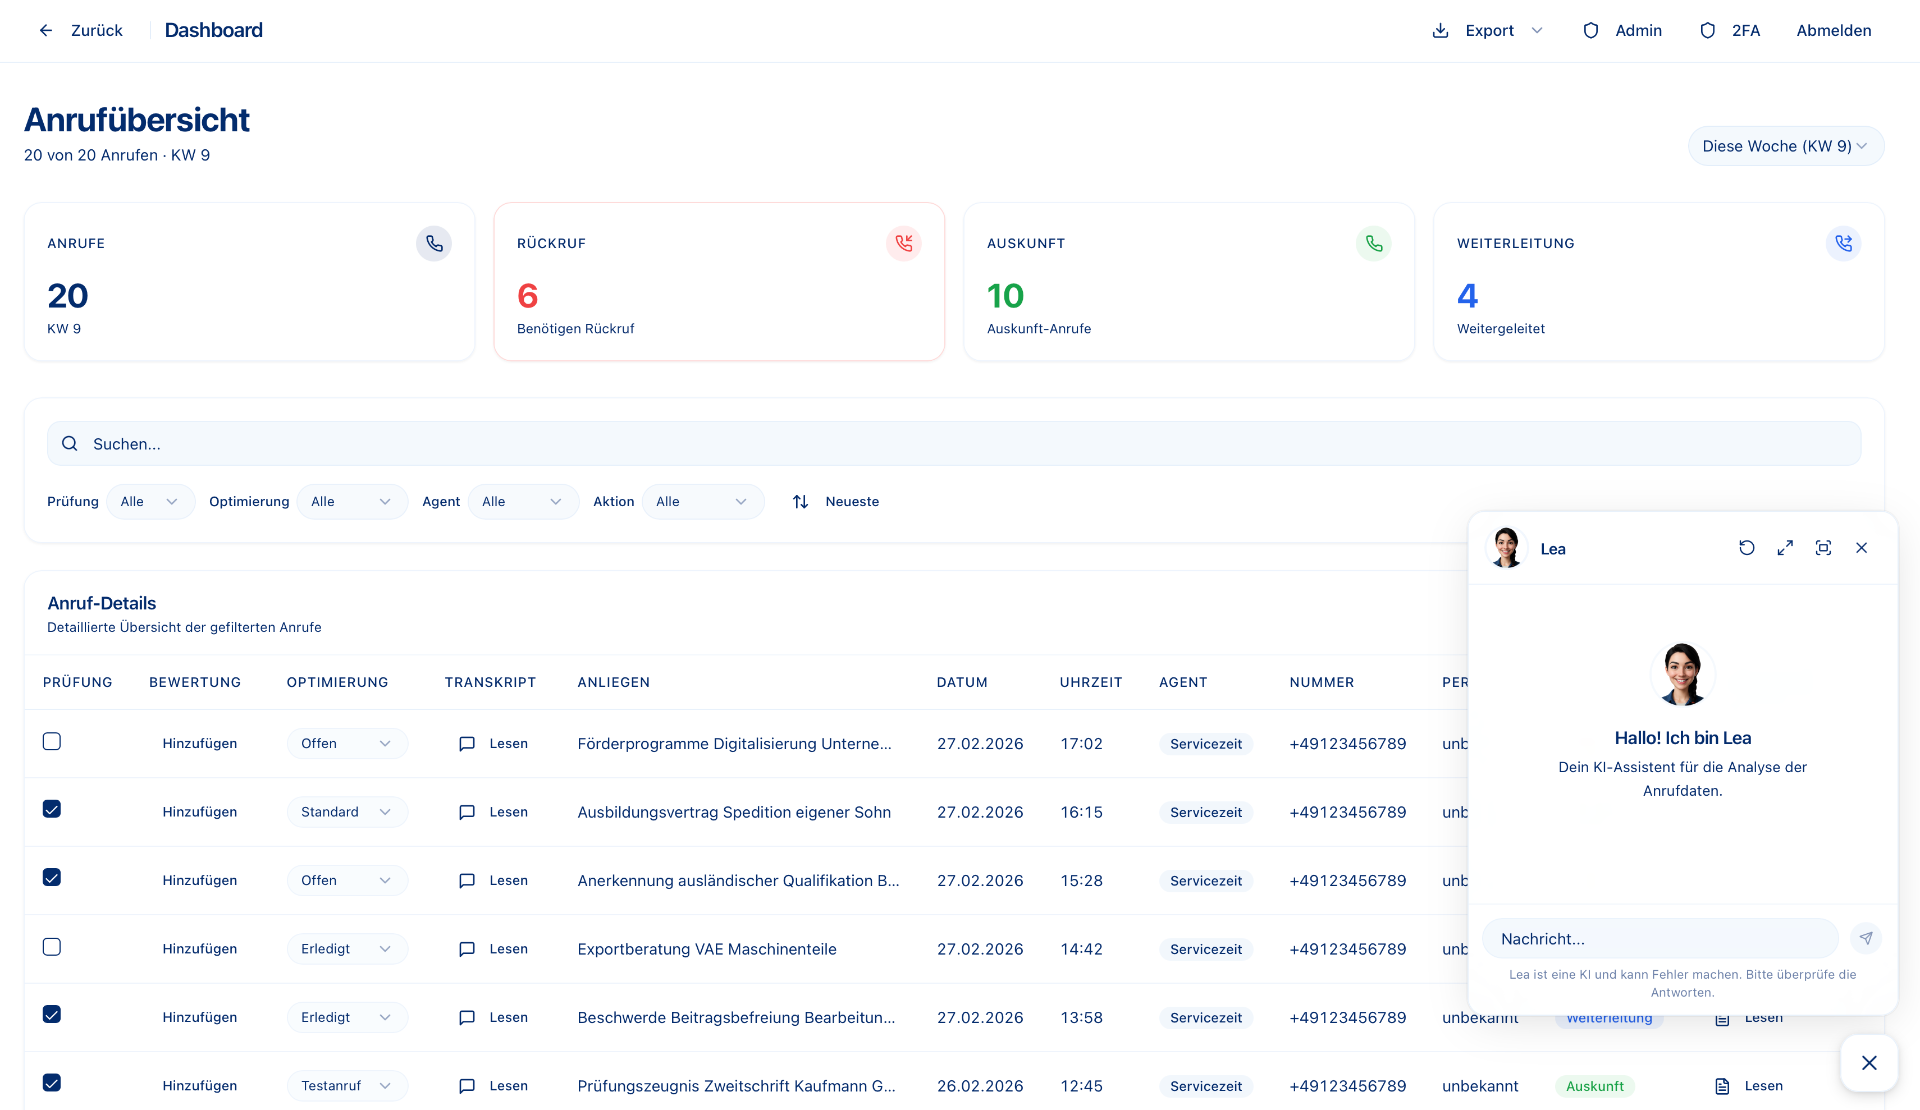This screenshot has width=1920, height=1110.
Task: Uncheck the Ausbildungsvertrag Spedition row
Action: point(52,810)
